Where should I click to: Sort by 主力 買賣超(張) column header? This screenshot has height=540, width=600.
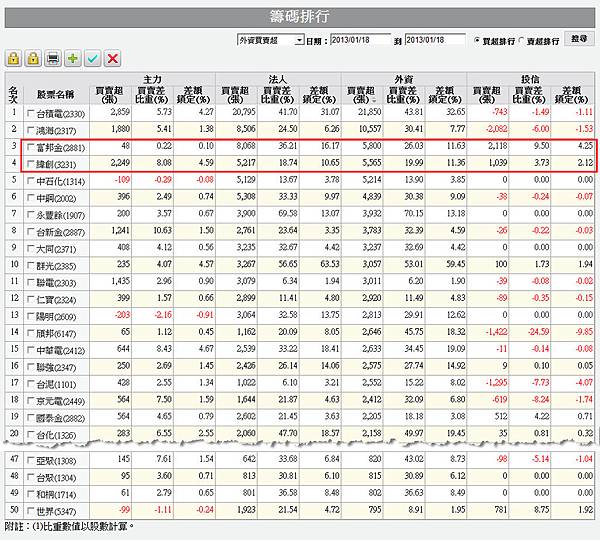point(109,95)
